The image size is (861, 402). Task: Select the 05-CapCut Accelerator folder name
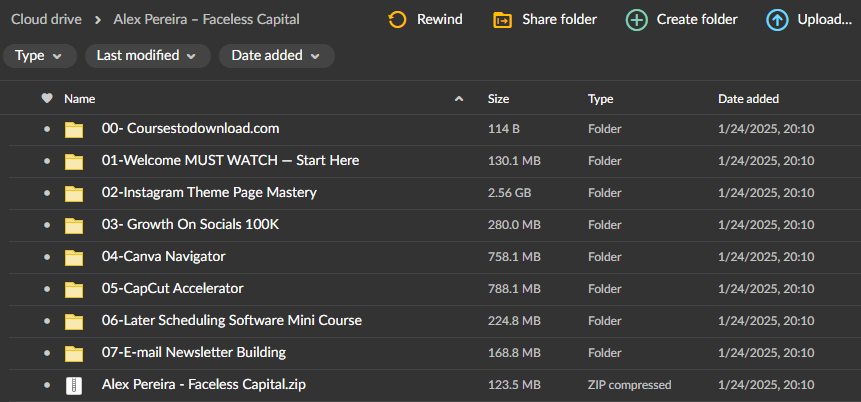[x=173, y=288]
